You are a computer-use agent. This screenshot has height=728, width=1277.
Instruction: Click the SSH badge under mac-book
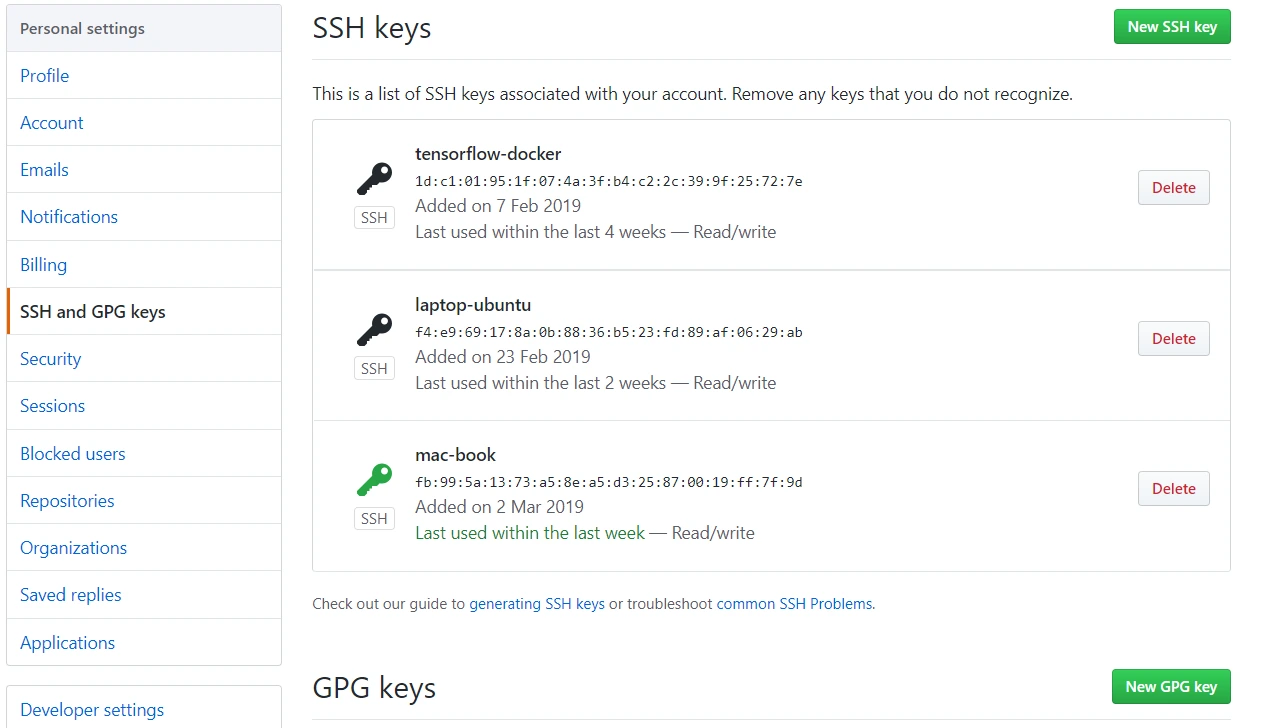[374, 519]
